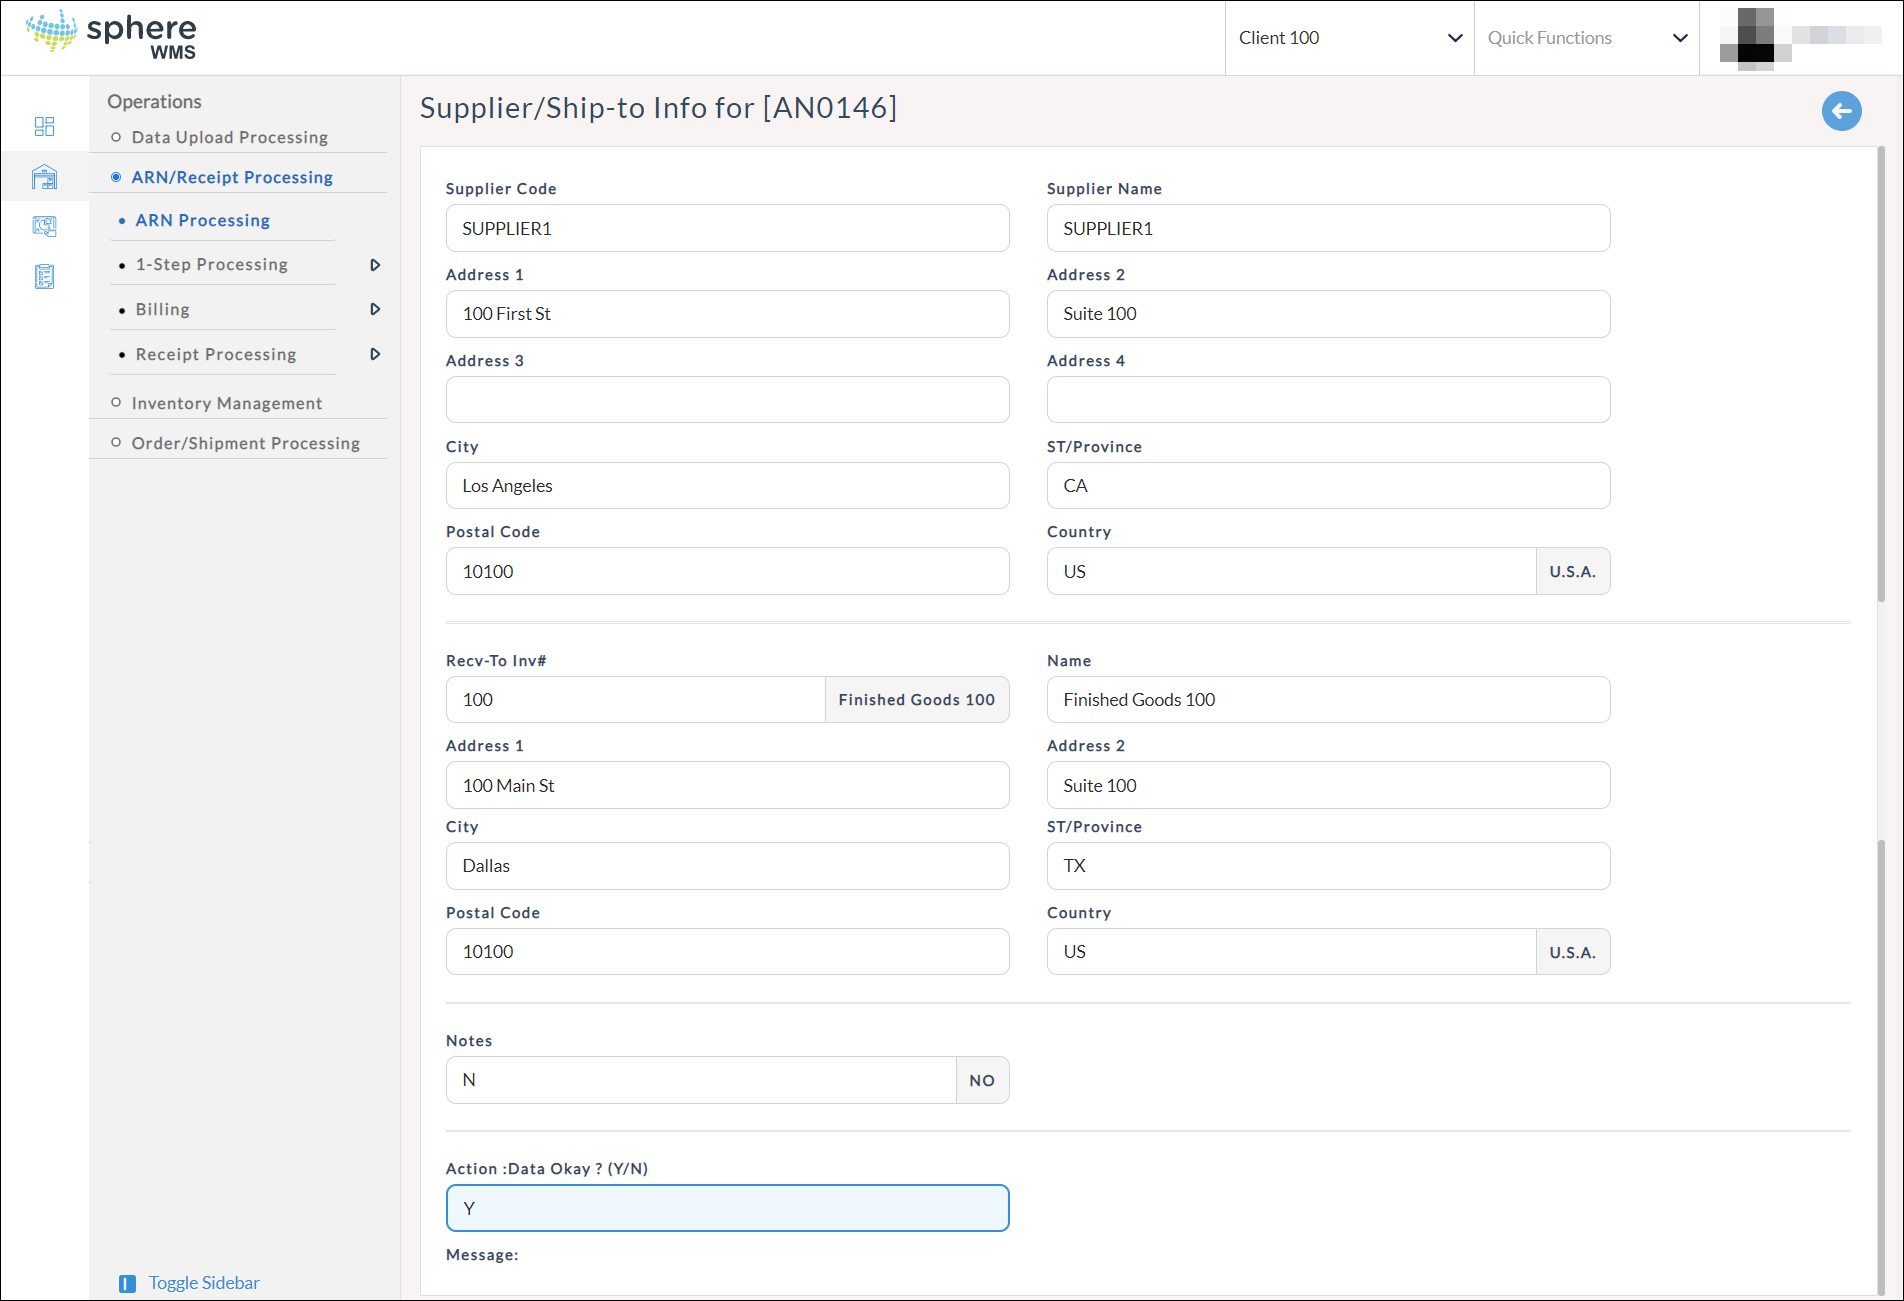This screenshot has height=1301, width=1904.
Task: Select Receipt Processing menu item
Action: [216, 354]
